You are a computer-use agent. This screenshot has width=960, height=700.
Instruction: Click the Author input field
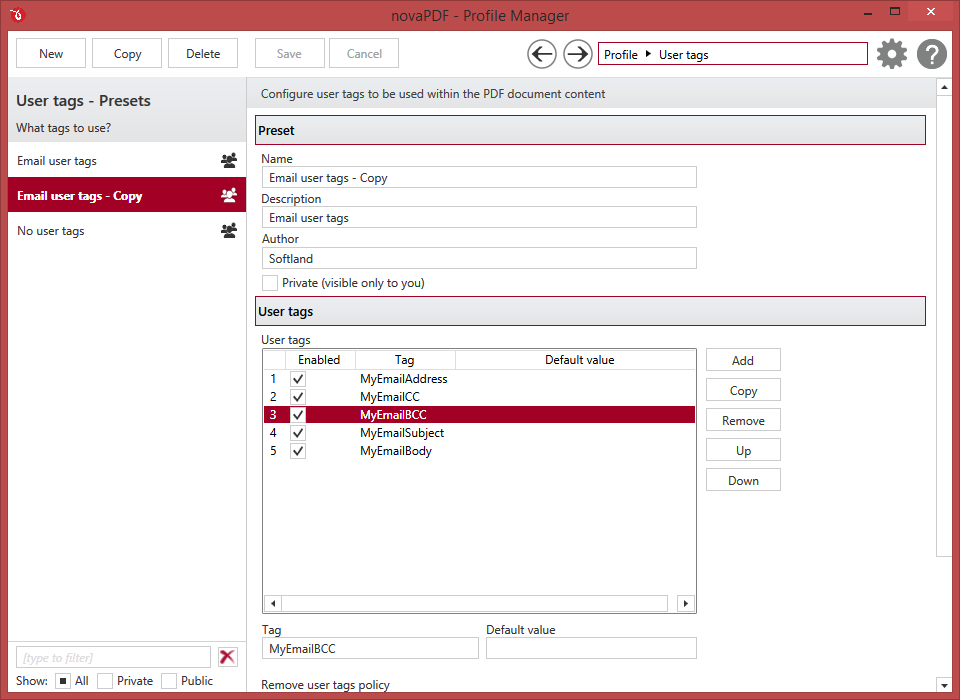point(479,258)
